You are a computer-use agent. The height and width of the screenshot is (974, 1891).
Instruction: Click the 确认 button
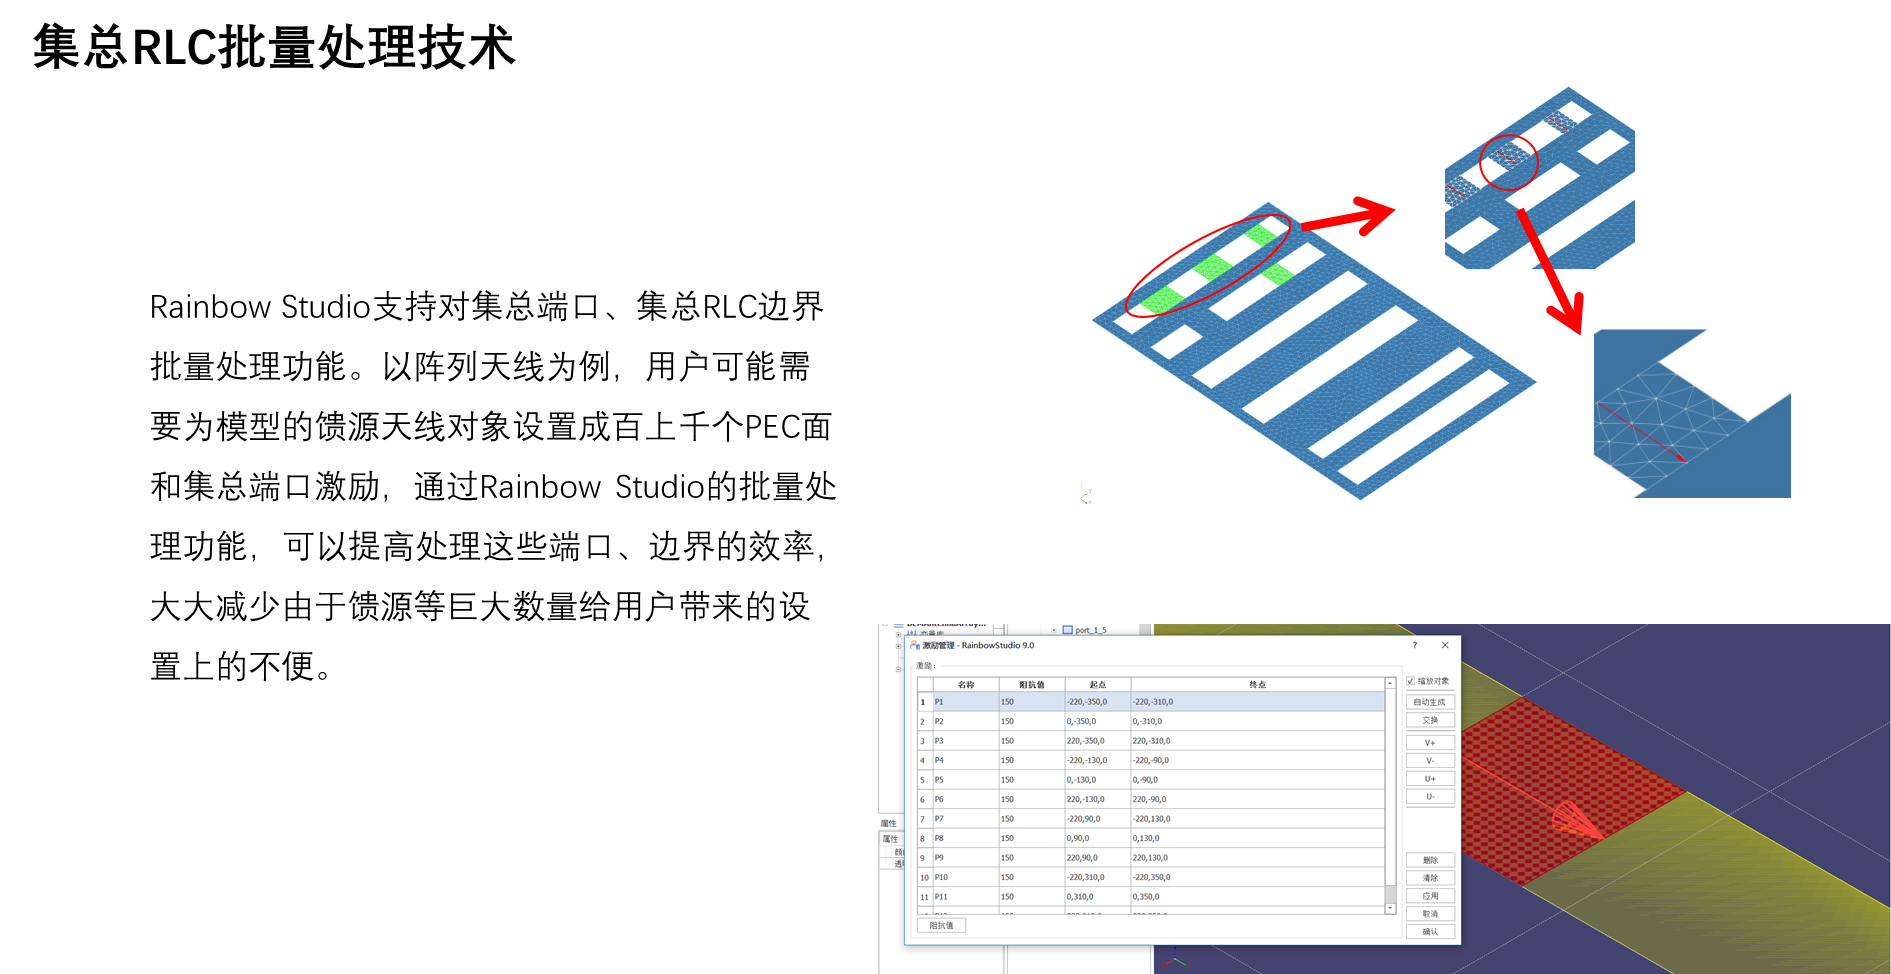1430,932
